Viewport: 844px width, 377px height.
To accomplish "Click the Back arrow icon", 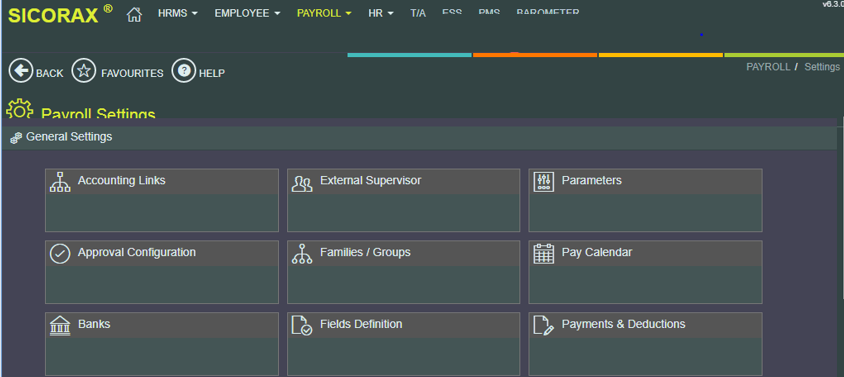I will click(21, 71).
